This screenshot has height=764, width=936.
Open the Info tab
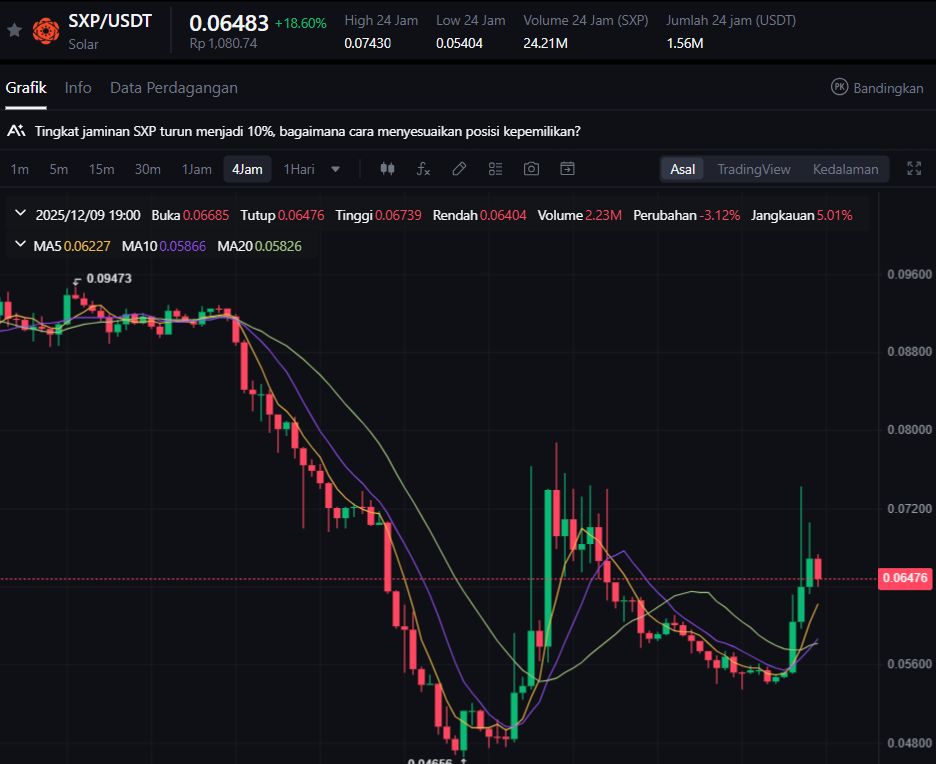click(78, 88)
